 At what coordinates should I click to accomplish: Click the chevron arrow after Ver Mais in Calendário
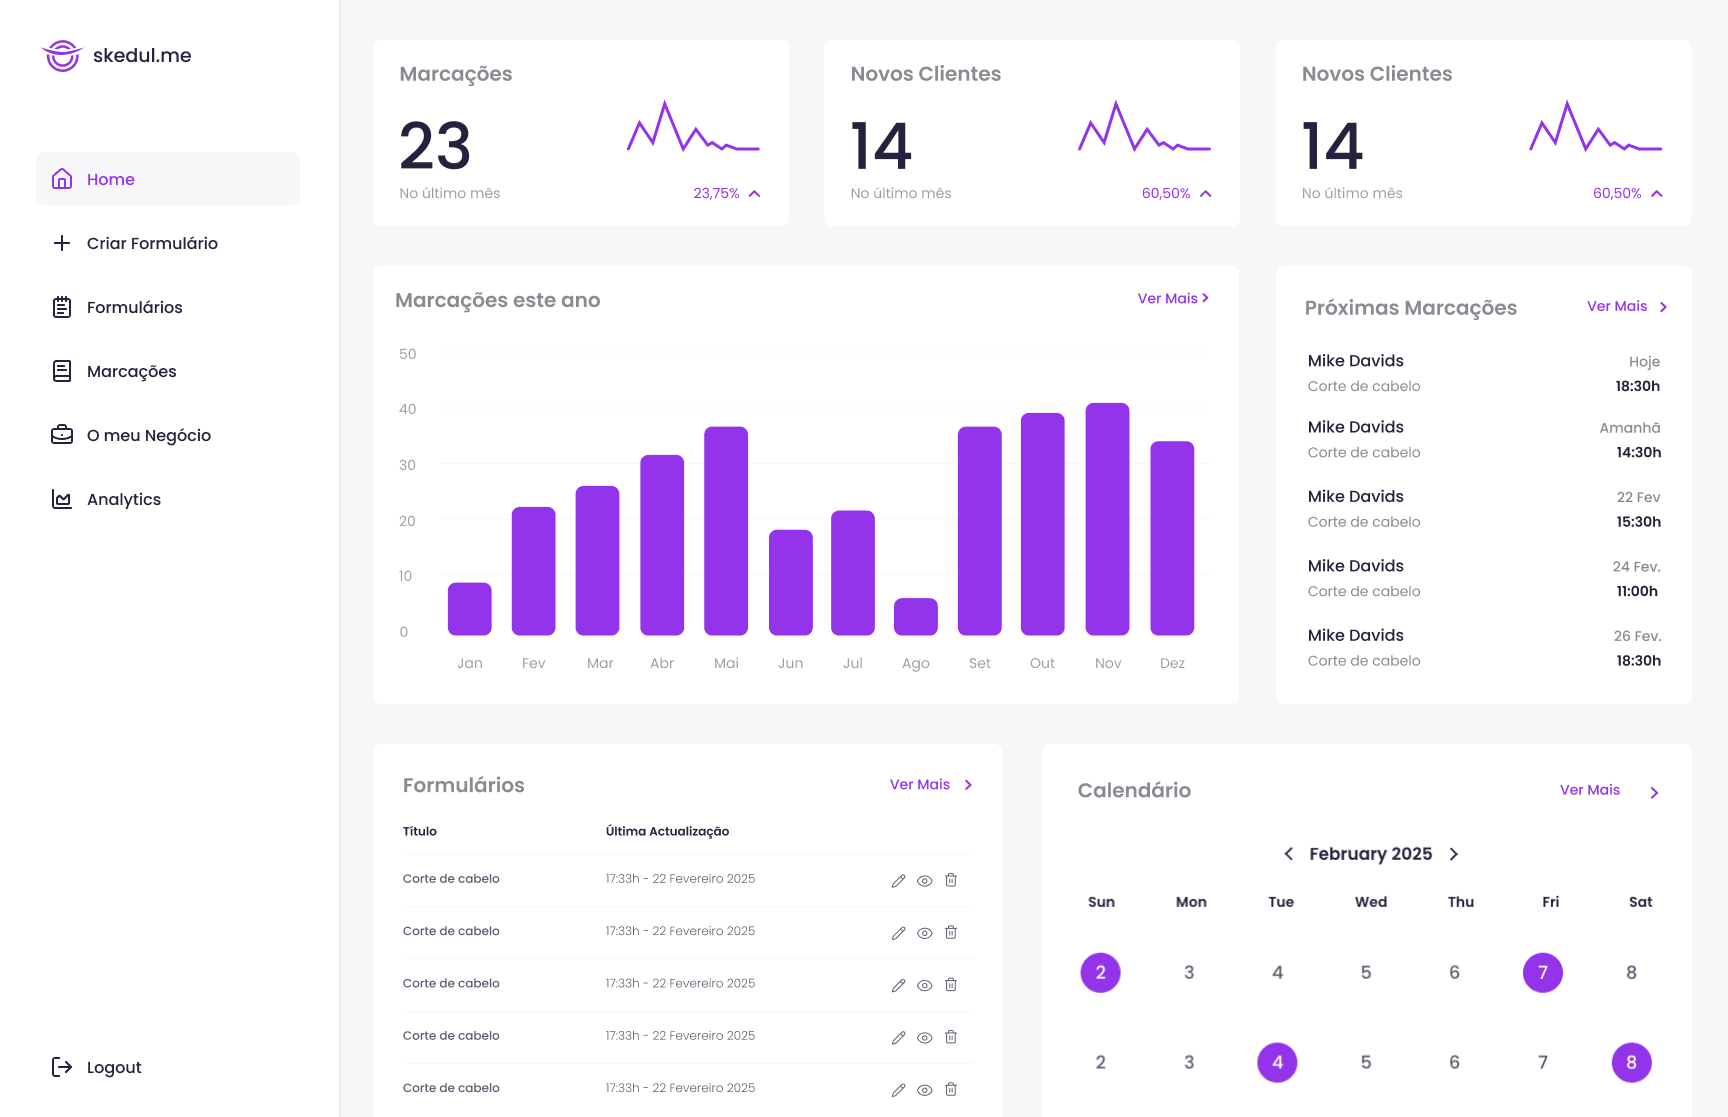point(1654,793)
